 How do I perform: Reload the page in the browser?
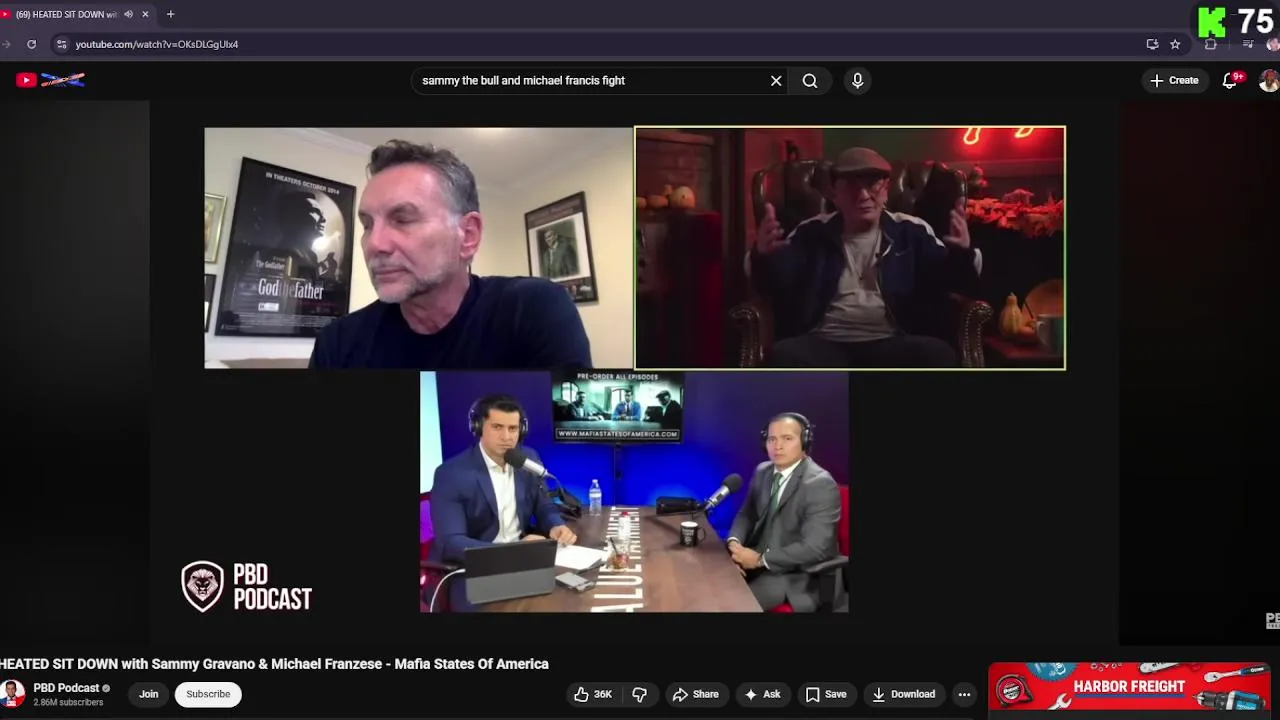(31, 44)
